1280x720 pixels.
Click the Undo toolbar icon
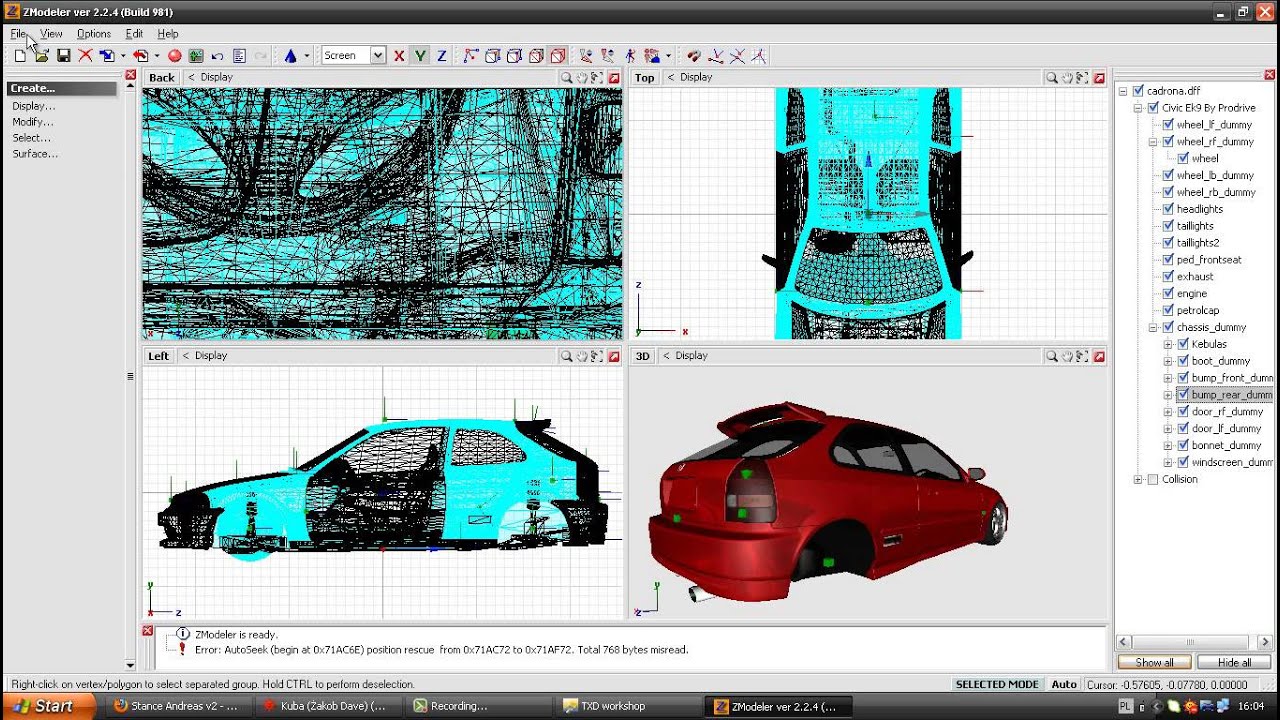[x=217, y=56]
